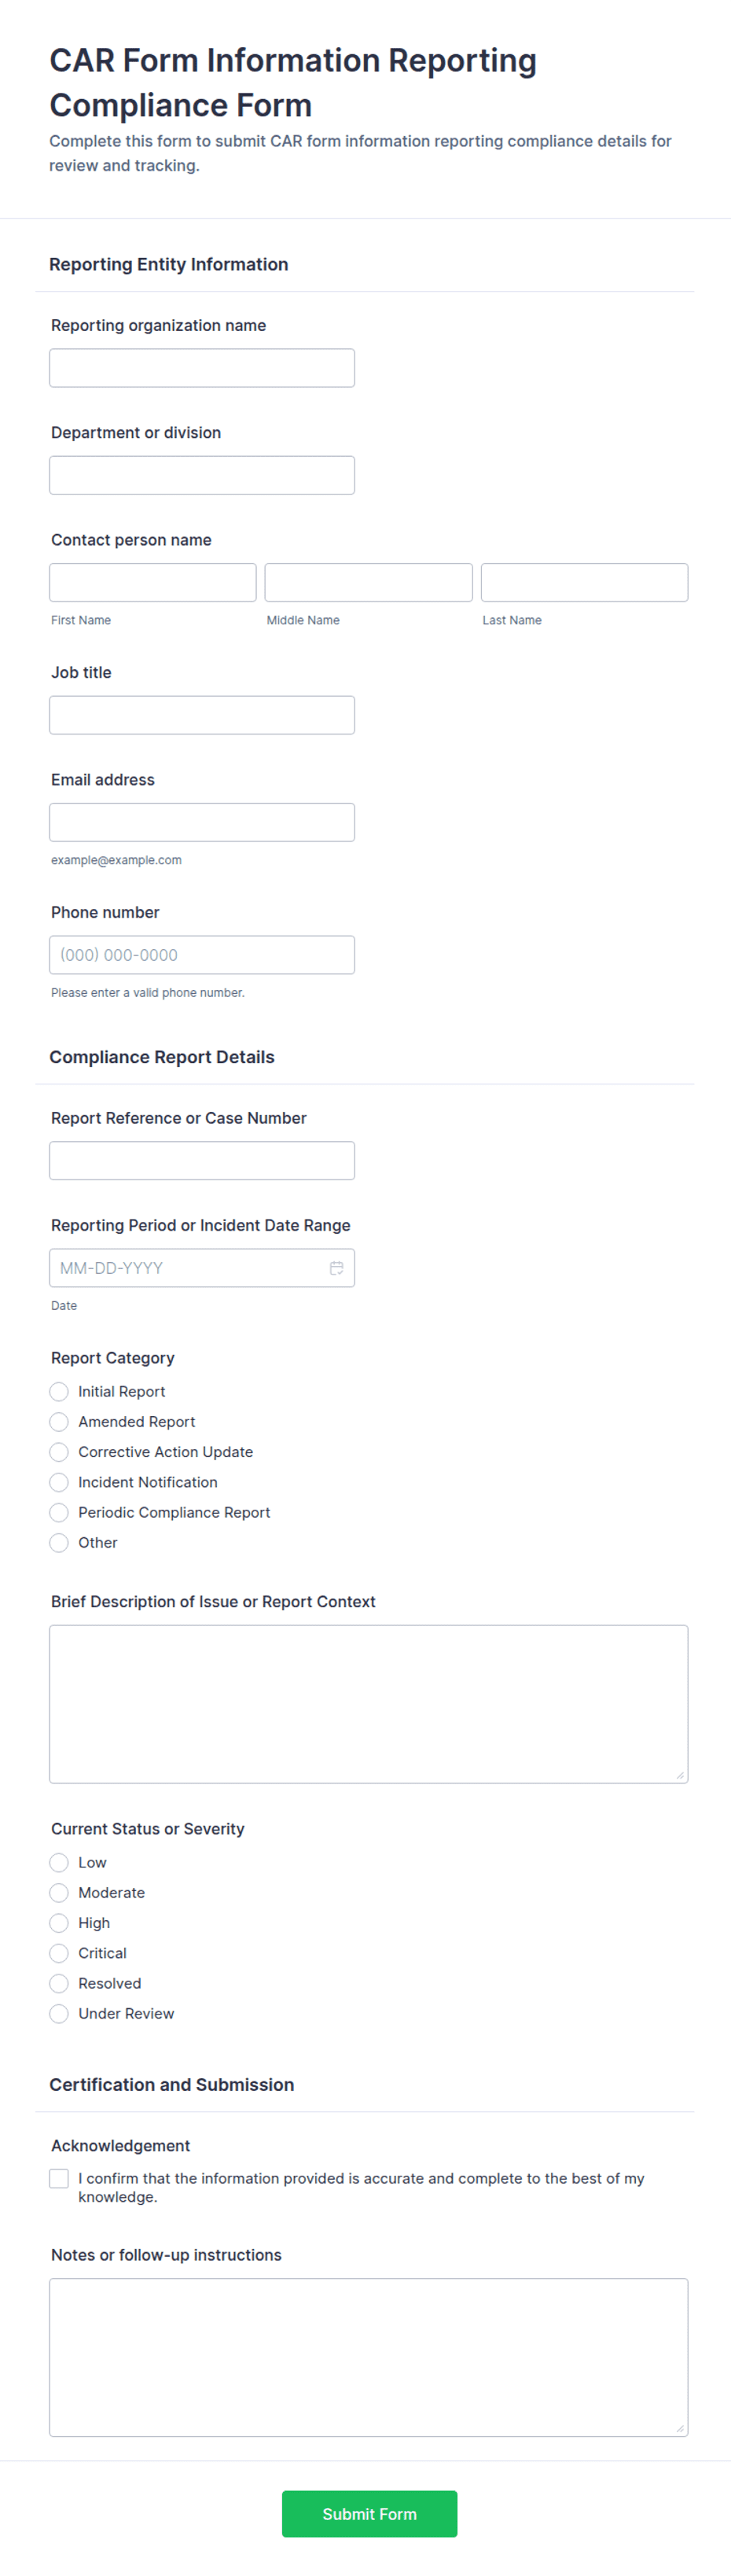This screenshot has width=731, height=2576.
Task: Mark status as Under Review
Action: click(59, 2013)
